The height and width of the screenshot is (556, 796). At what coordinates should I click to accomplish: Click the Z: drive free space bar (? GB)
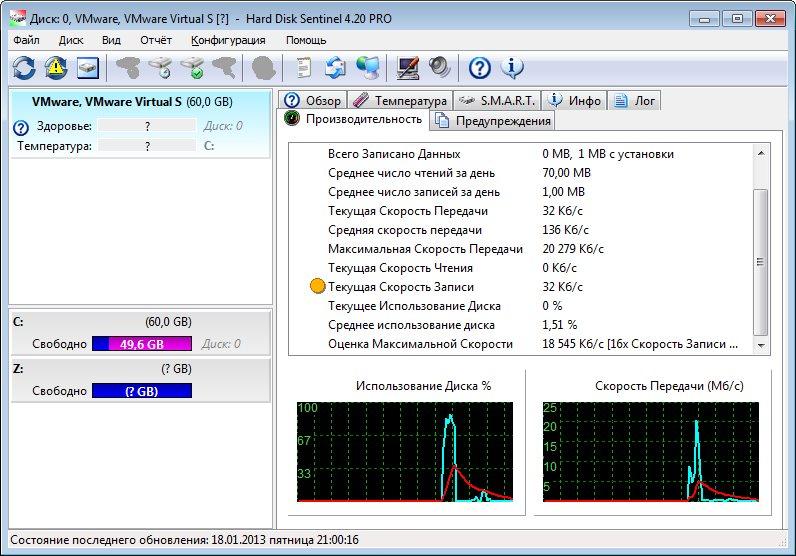pos(142,391)
